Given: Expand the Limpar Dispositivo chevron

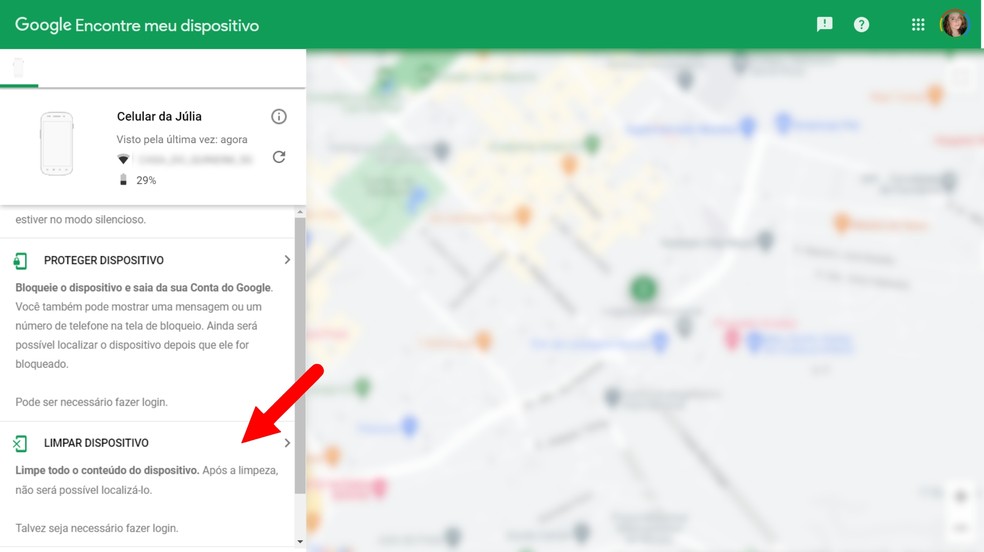Looking at the screenshot, I should [287, 443].
